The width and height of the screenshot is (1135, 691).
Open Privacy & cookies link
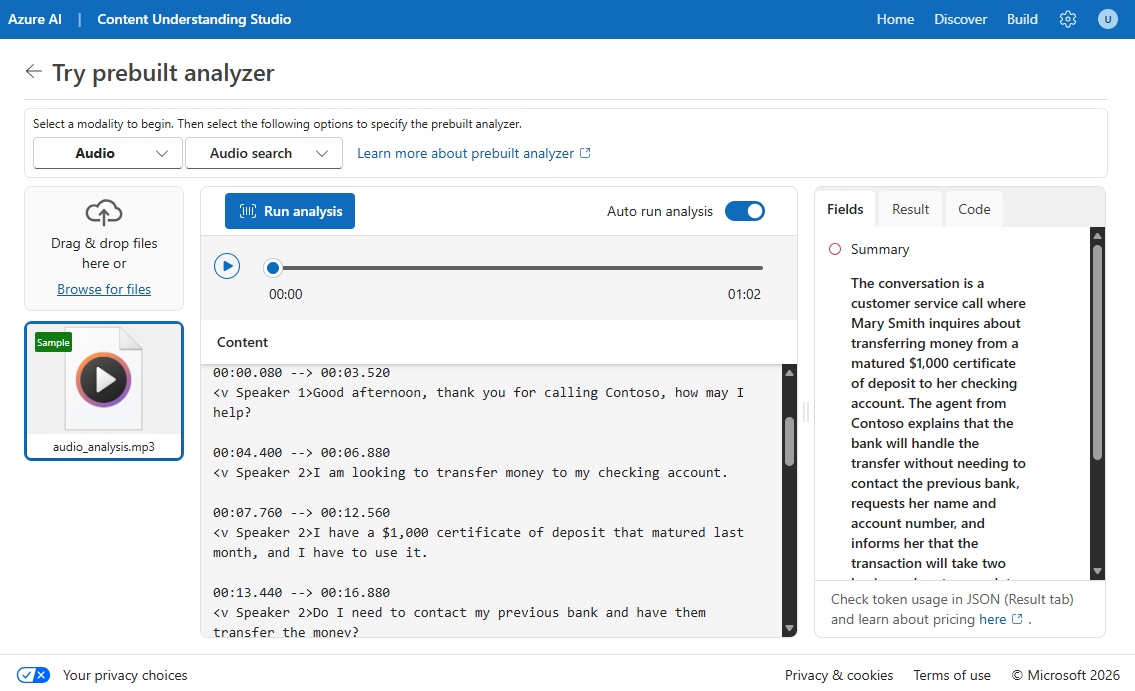pos(839,675)
